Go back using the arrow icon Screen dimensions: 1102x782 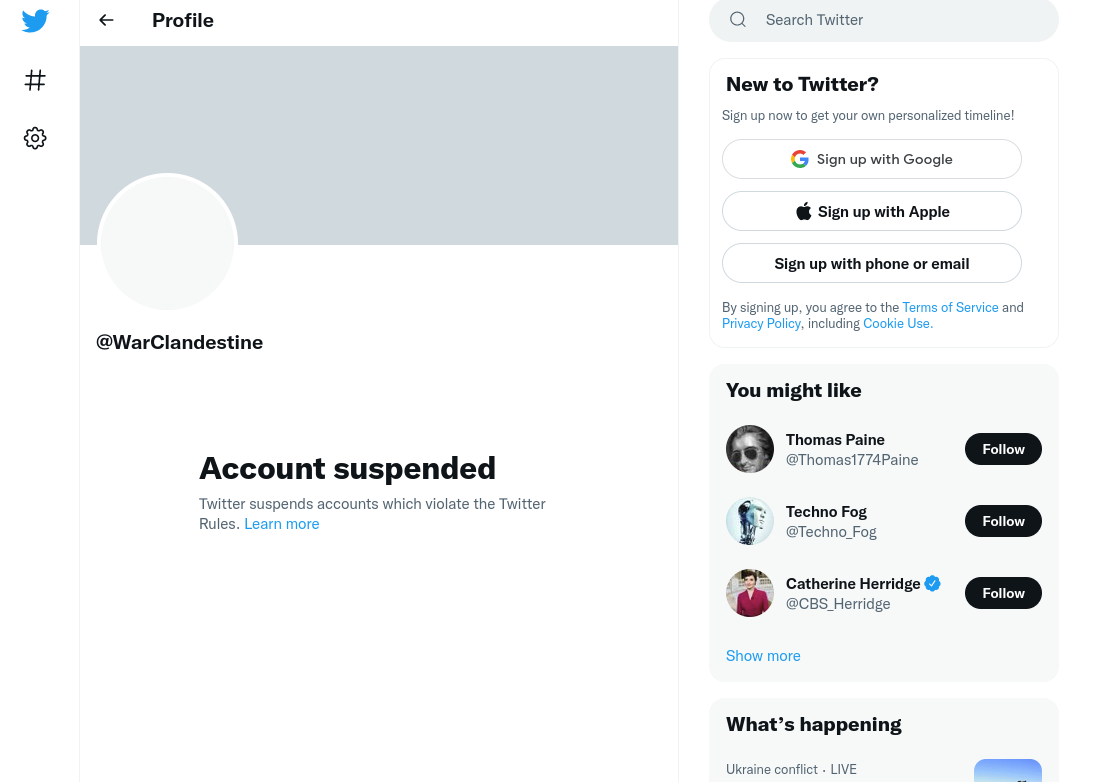pyautogui.click(x=106, y=20)
